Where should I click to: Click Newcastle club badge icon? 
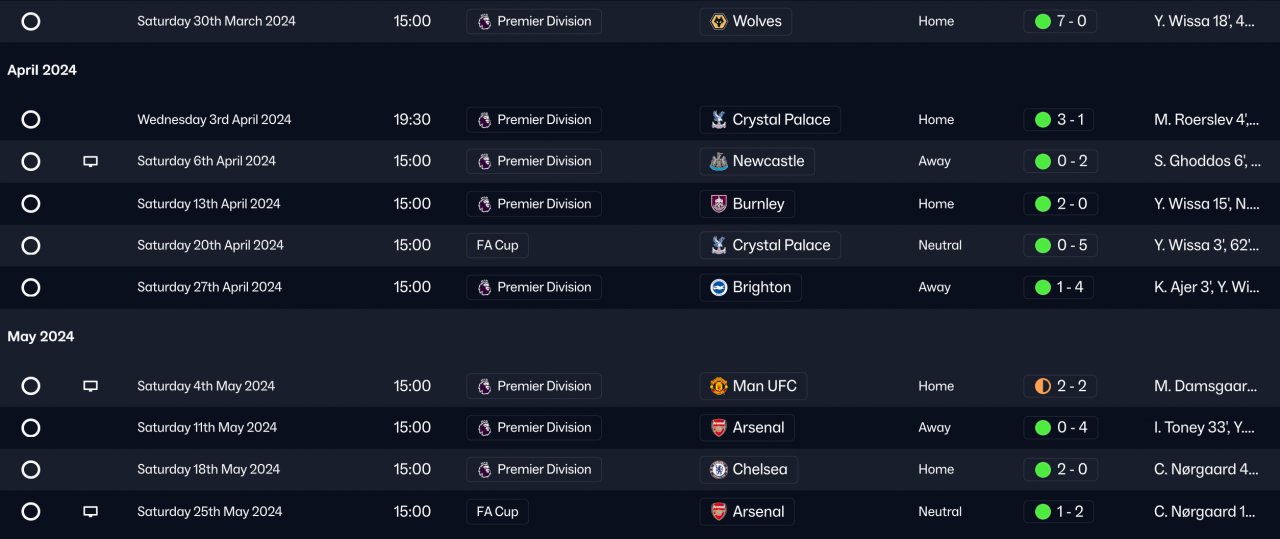[717, 161]
